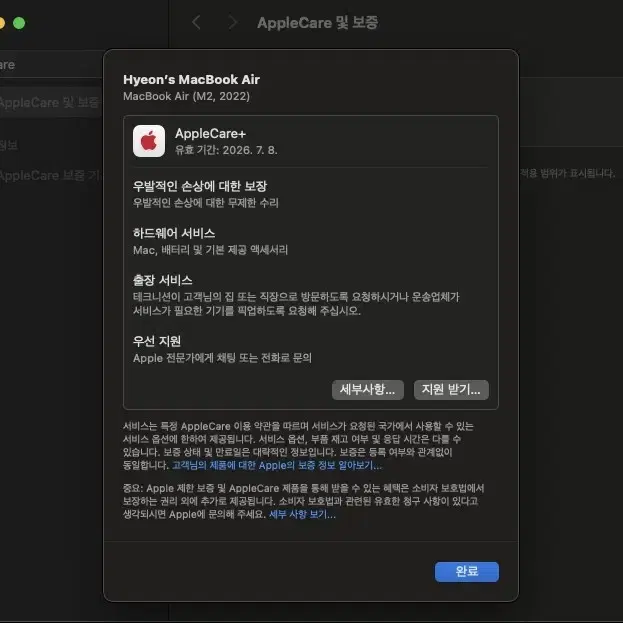The height and width of the screenshot is (623, 623).
Task: Click the forward arrow in the toolbar
Action: [x=233, y=22]
